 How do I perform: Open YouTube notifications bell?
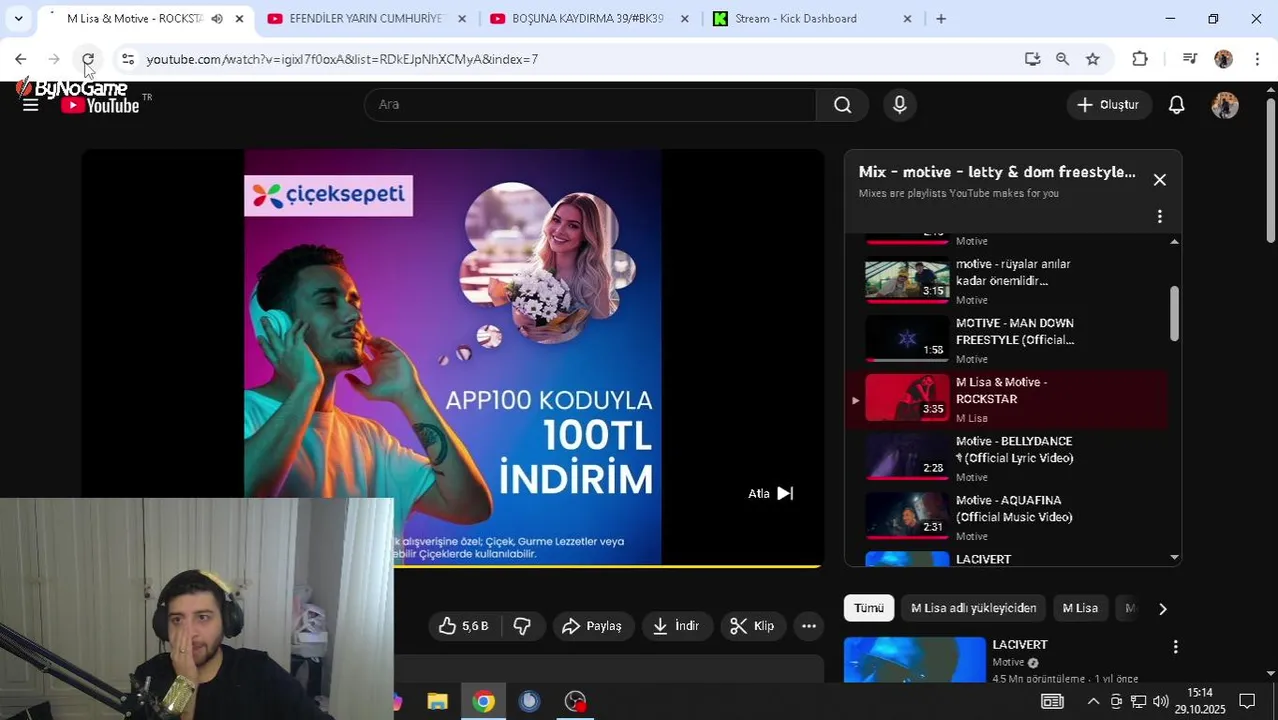(x=1177, y=104)
